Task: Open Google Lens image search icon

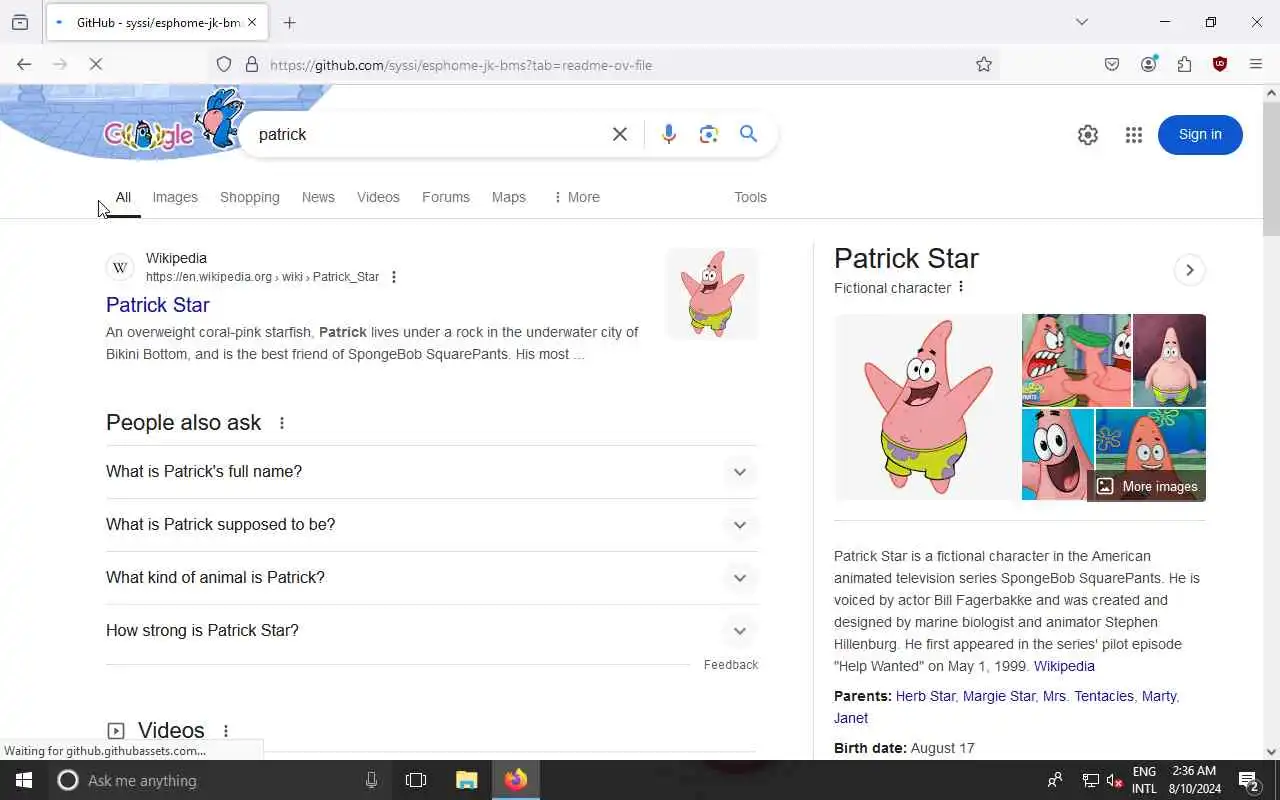Action: click(709, 134)
